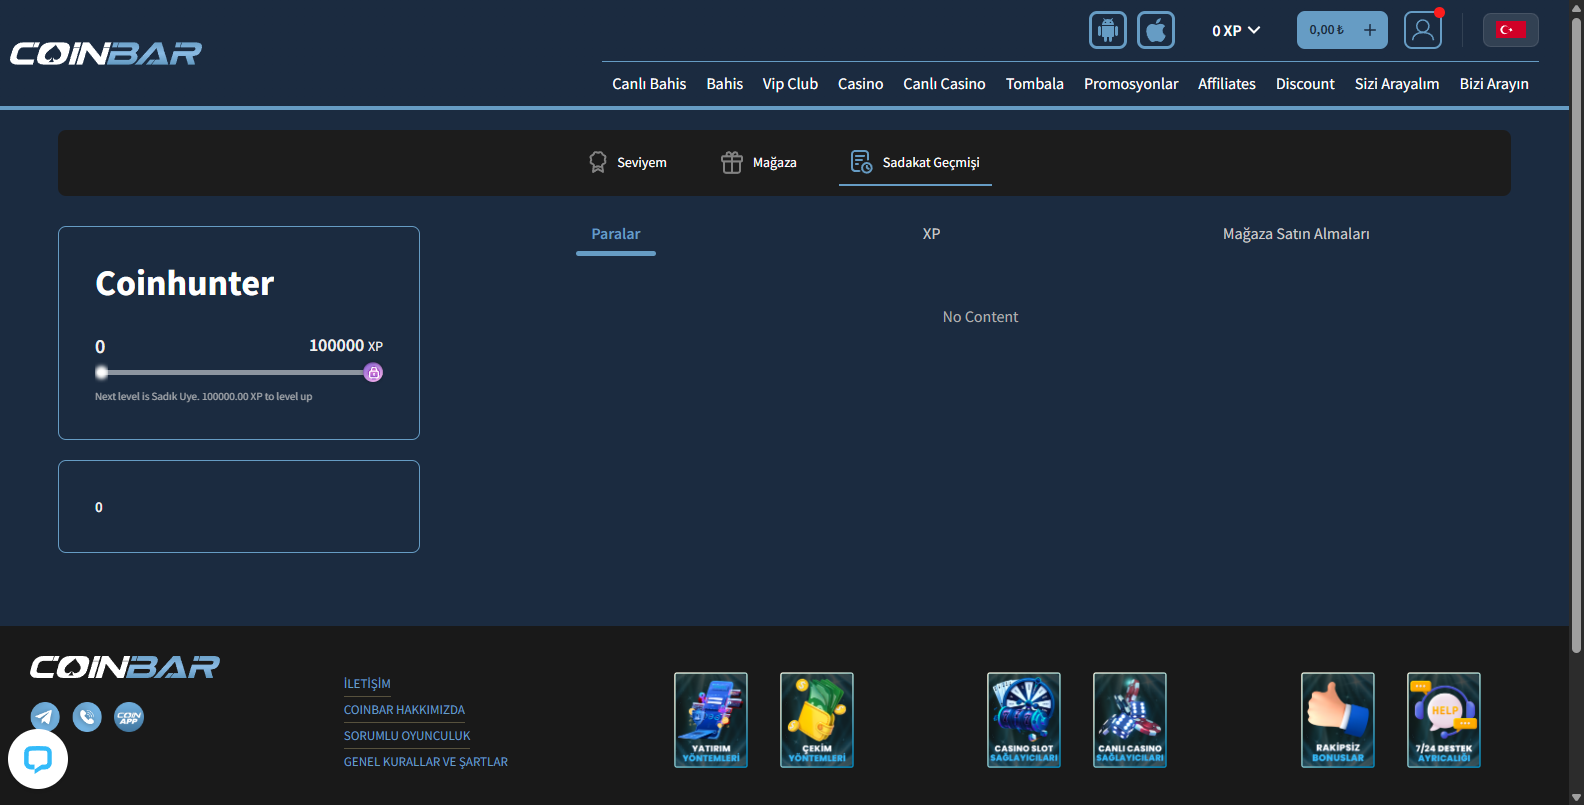1584x805 pixels.
Task: Open the Mağaza tab
Action: click(x=759, y=162)
